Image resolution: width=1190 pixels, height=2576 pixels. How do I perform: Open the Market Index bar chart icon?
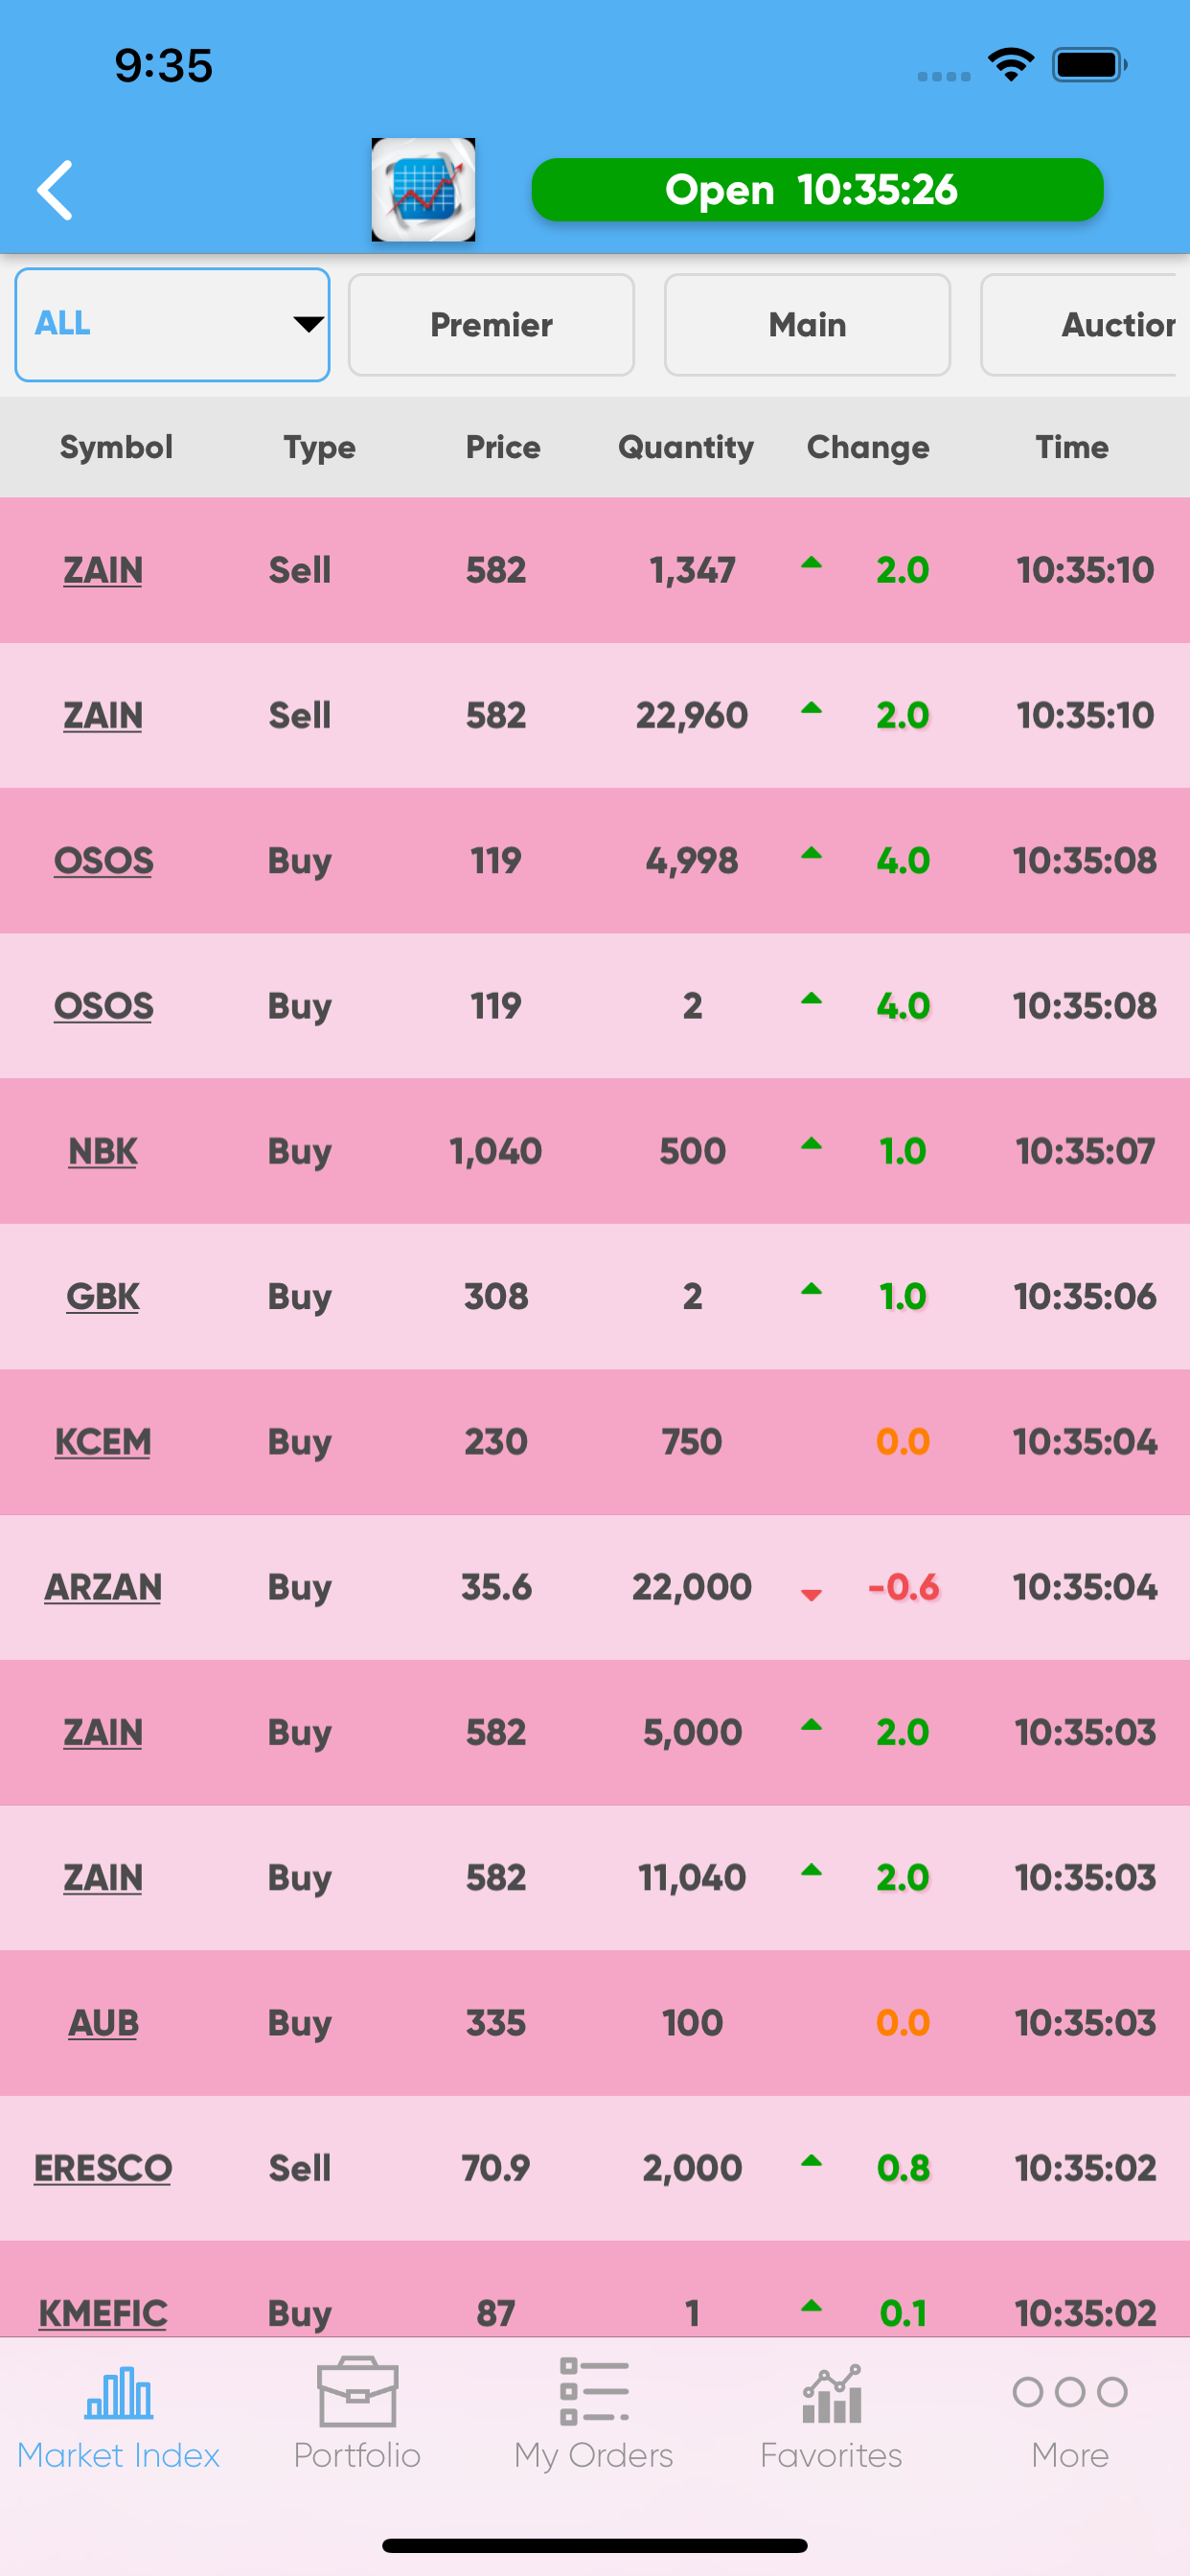click(119, 2393)
